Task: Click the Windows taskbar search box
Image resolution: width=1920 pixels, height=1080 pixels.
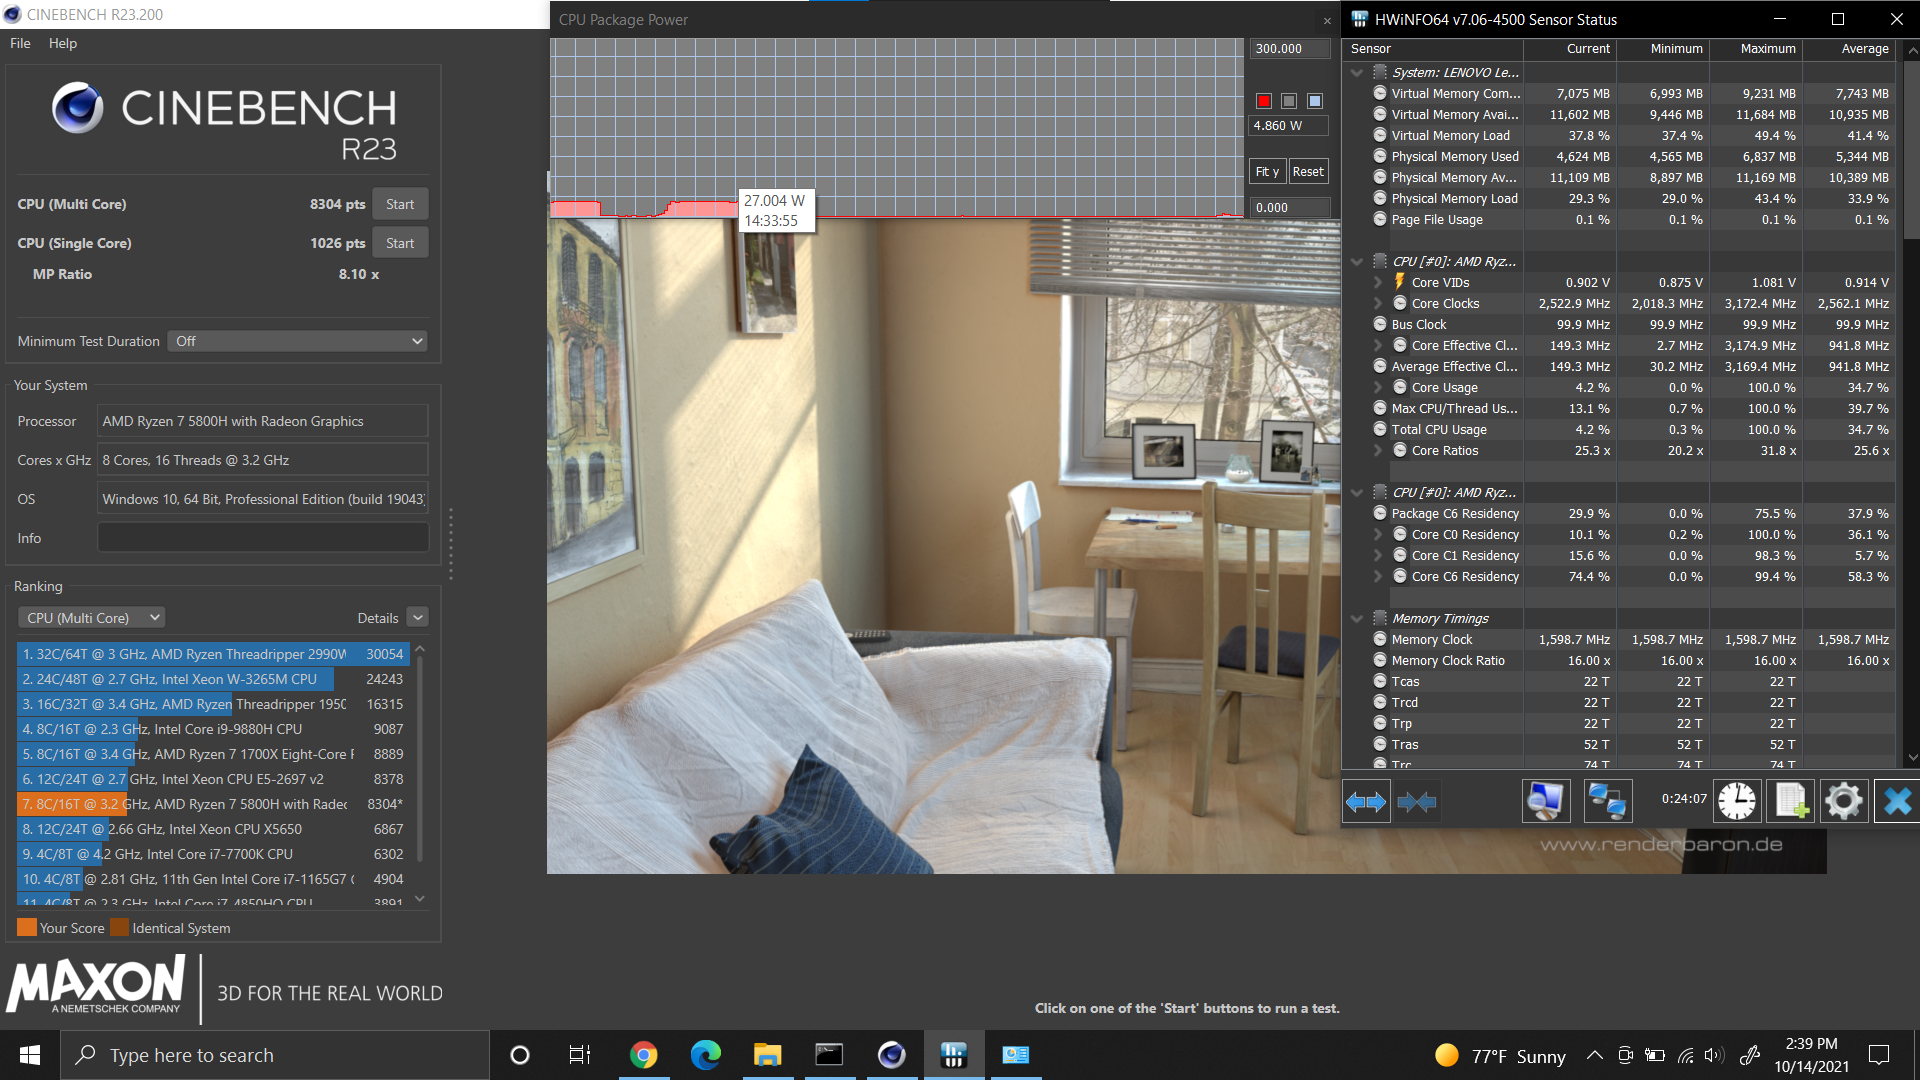Action: click(x=275, y=1055)
